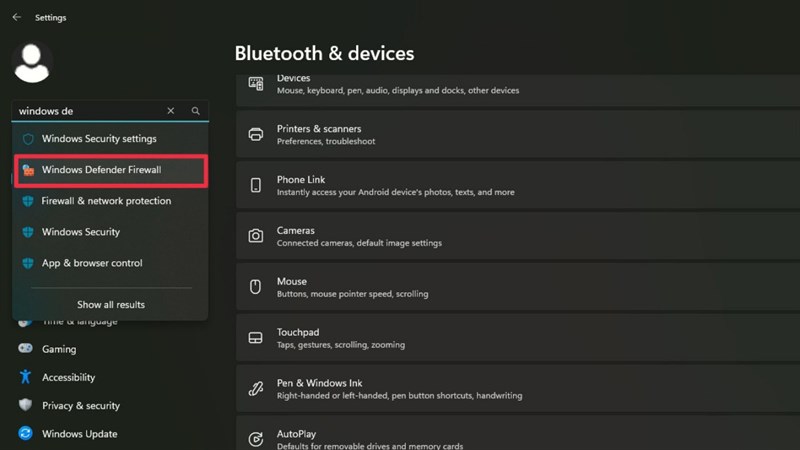Click the Mouse icon
This screenshot has width=800, height=450.
[256, 287]
